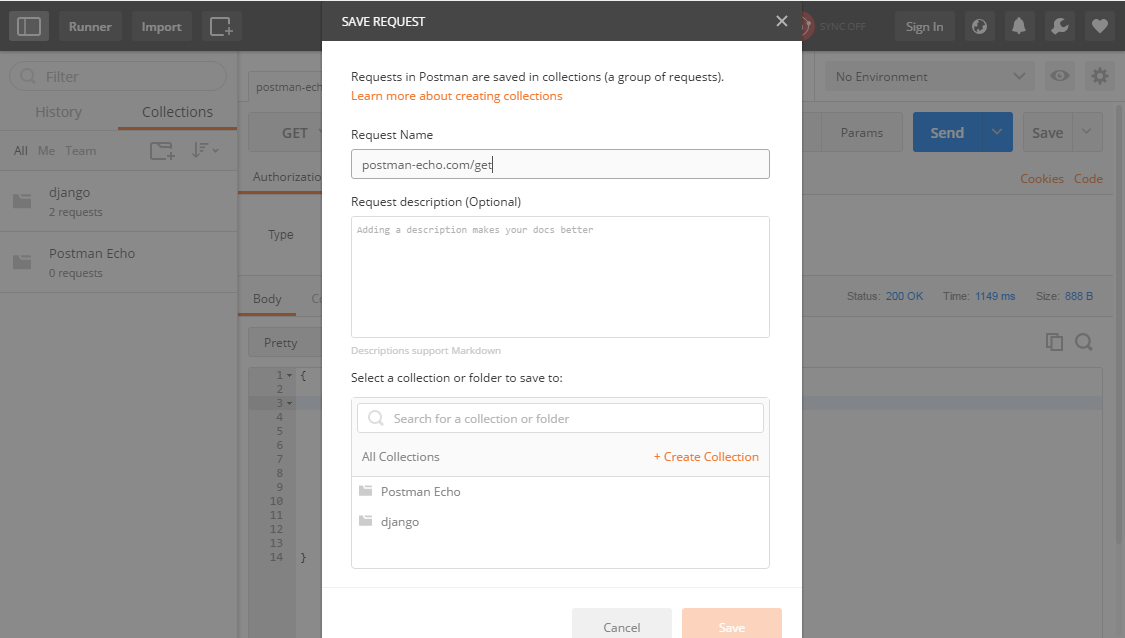Toggle environment quick look eye icon
This screenshot has height=638, width=1125.
(1060, 76)
